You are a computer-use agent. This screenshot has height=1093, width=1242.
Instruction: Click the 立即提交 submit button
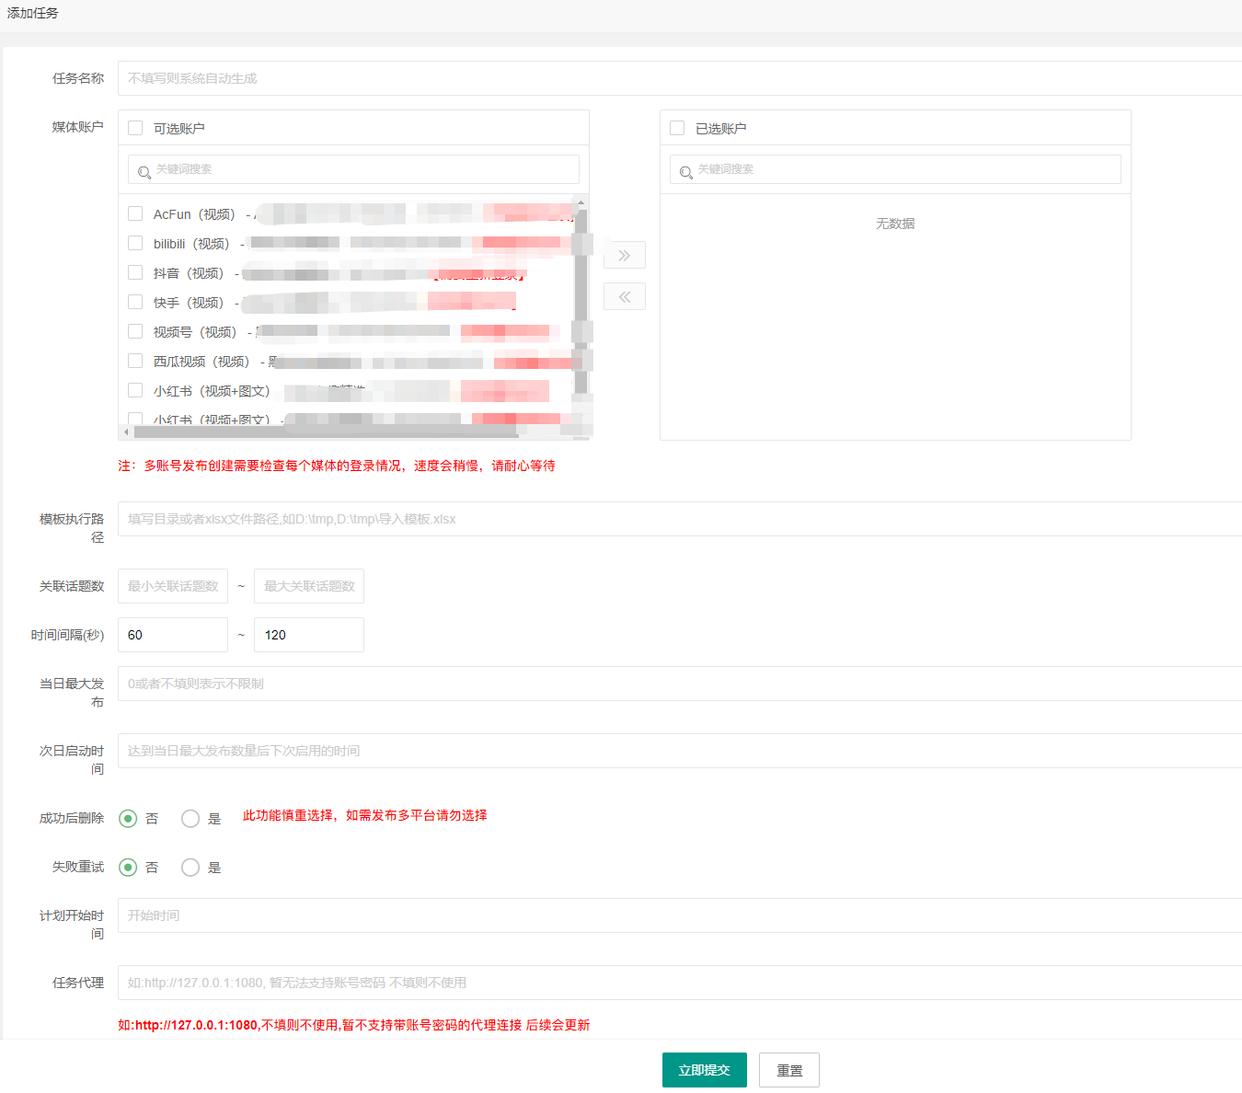[x=704, y=1070]
